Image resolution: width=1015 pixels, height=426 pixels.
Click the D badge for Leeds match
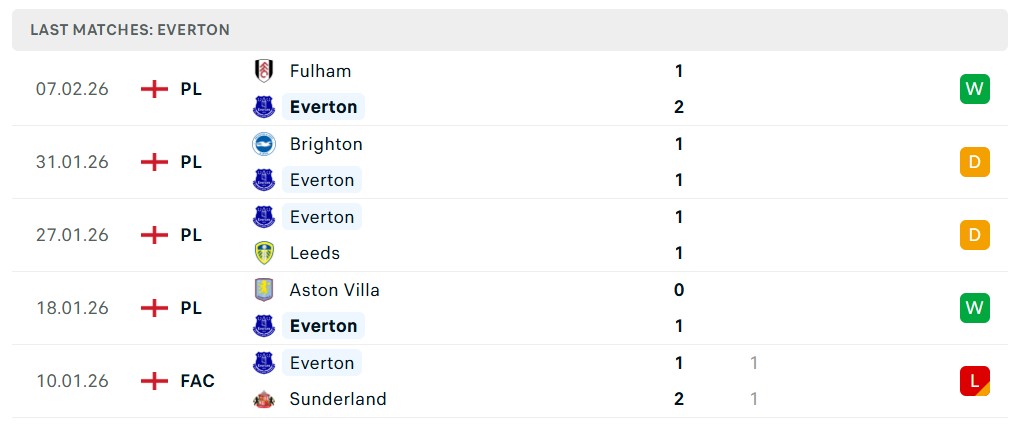[974, 235]
